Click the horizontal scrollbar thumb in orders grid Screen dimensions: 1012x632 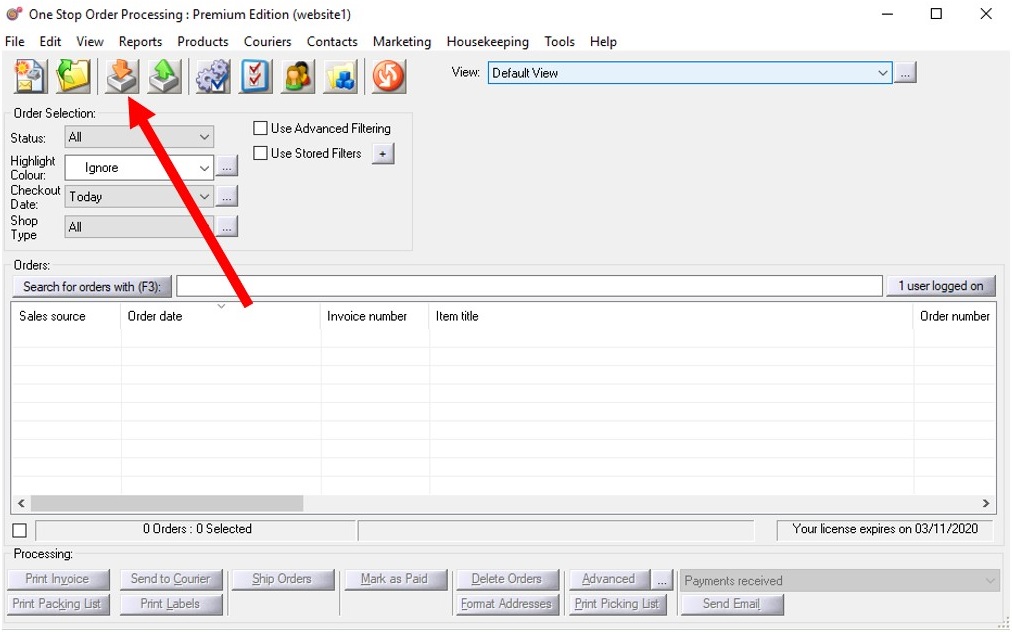[167, 503]
